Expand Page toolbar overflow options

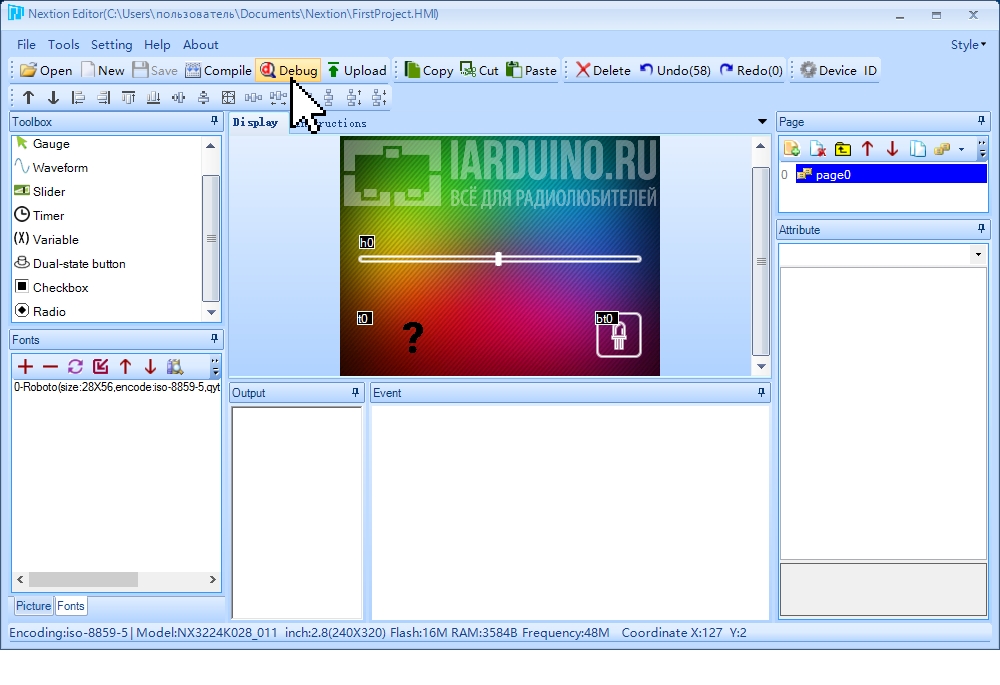coord(982,149)
